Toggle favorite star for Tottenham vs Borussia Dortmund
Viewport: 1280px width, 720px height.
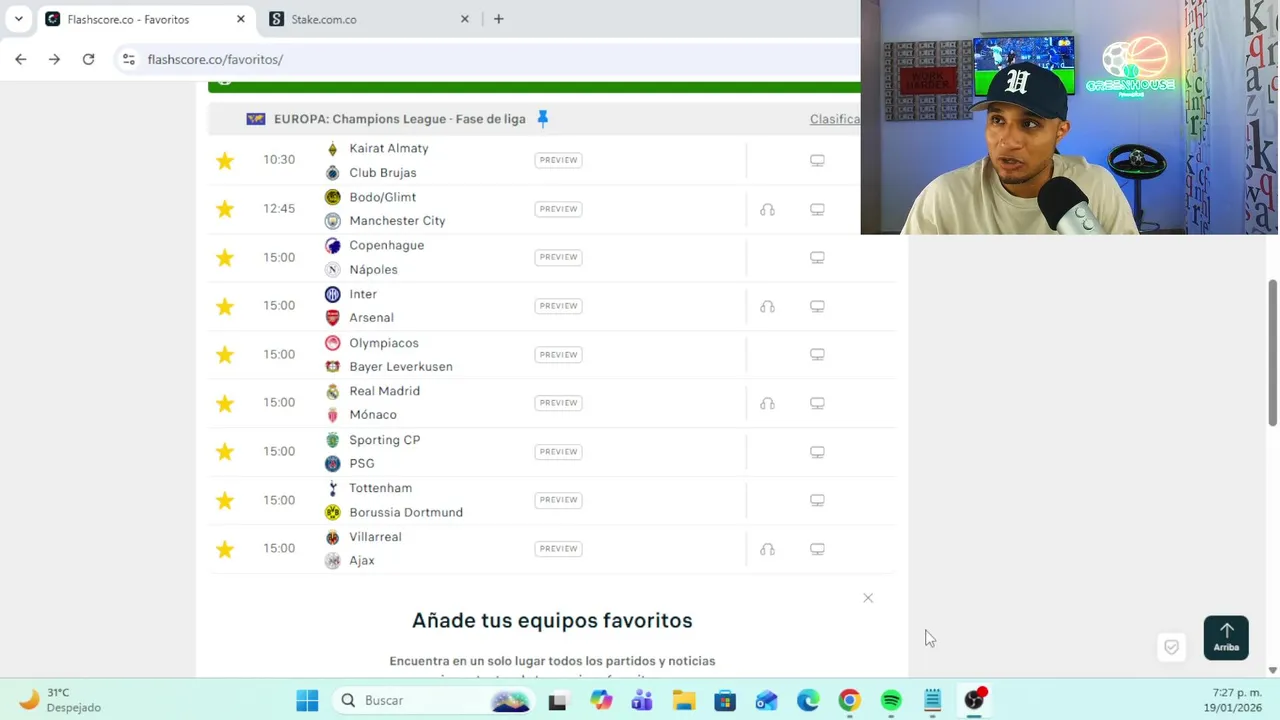(225, 500)
